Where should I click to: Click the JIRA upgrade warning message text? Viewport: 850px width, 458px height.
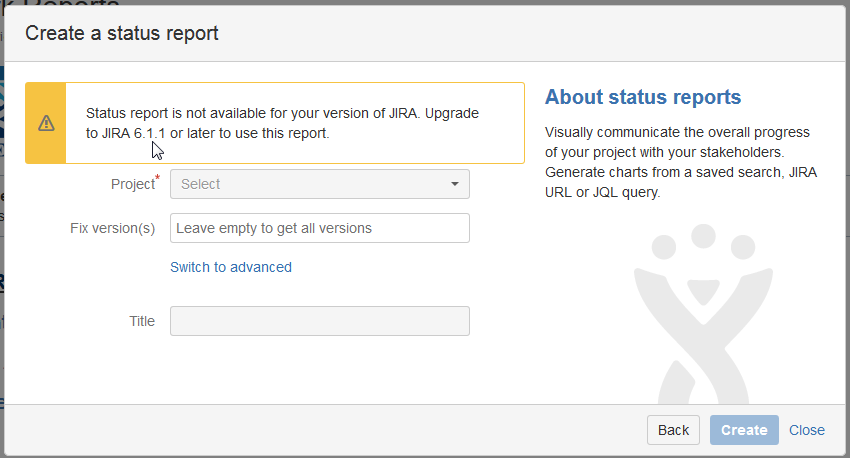(282, 123)
